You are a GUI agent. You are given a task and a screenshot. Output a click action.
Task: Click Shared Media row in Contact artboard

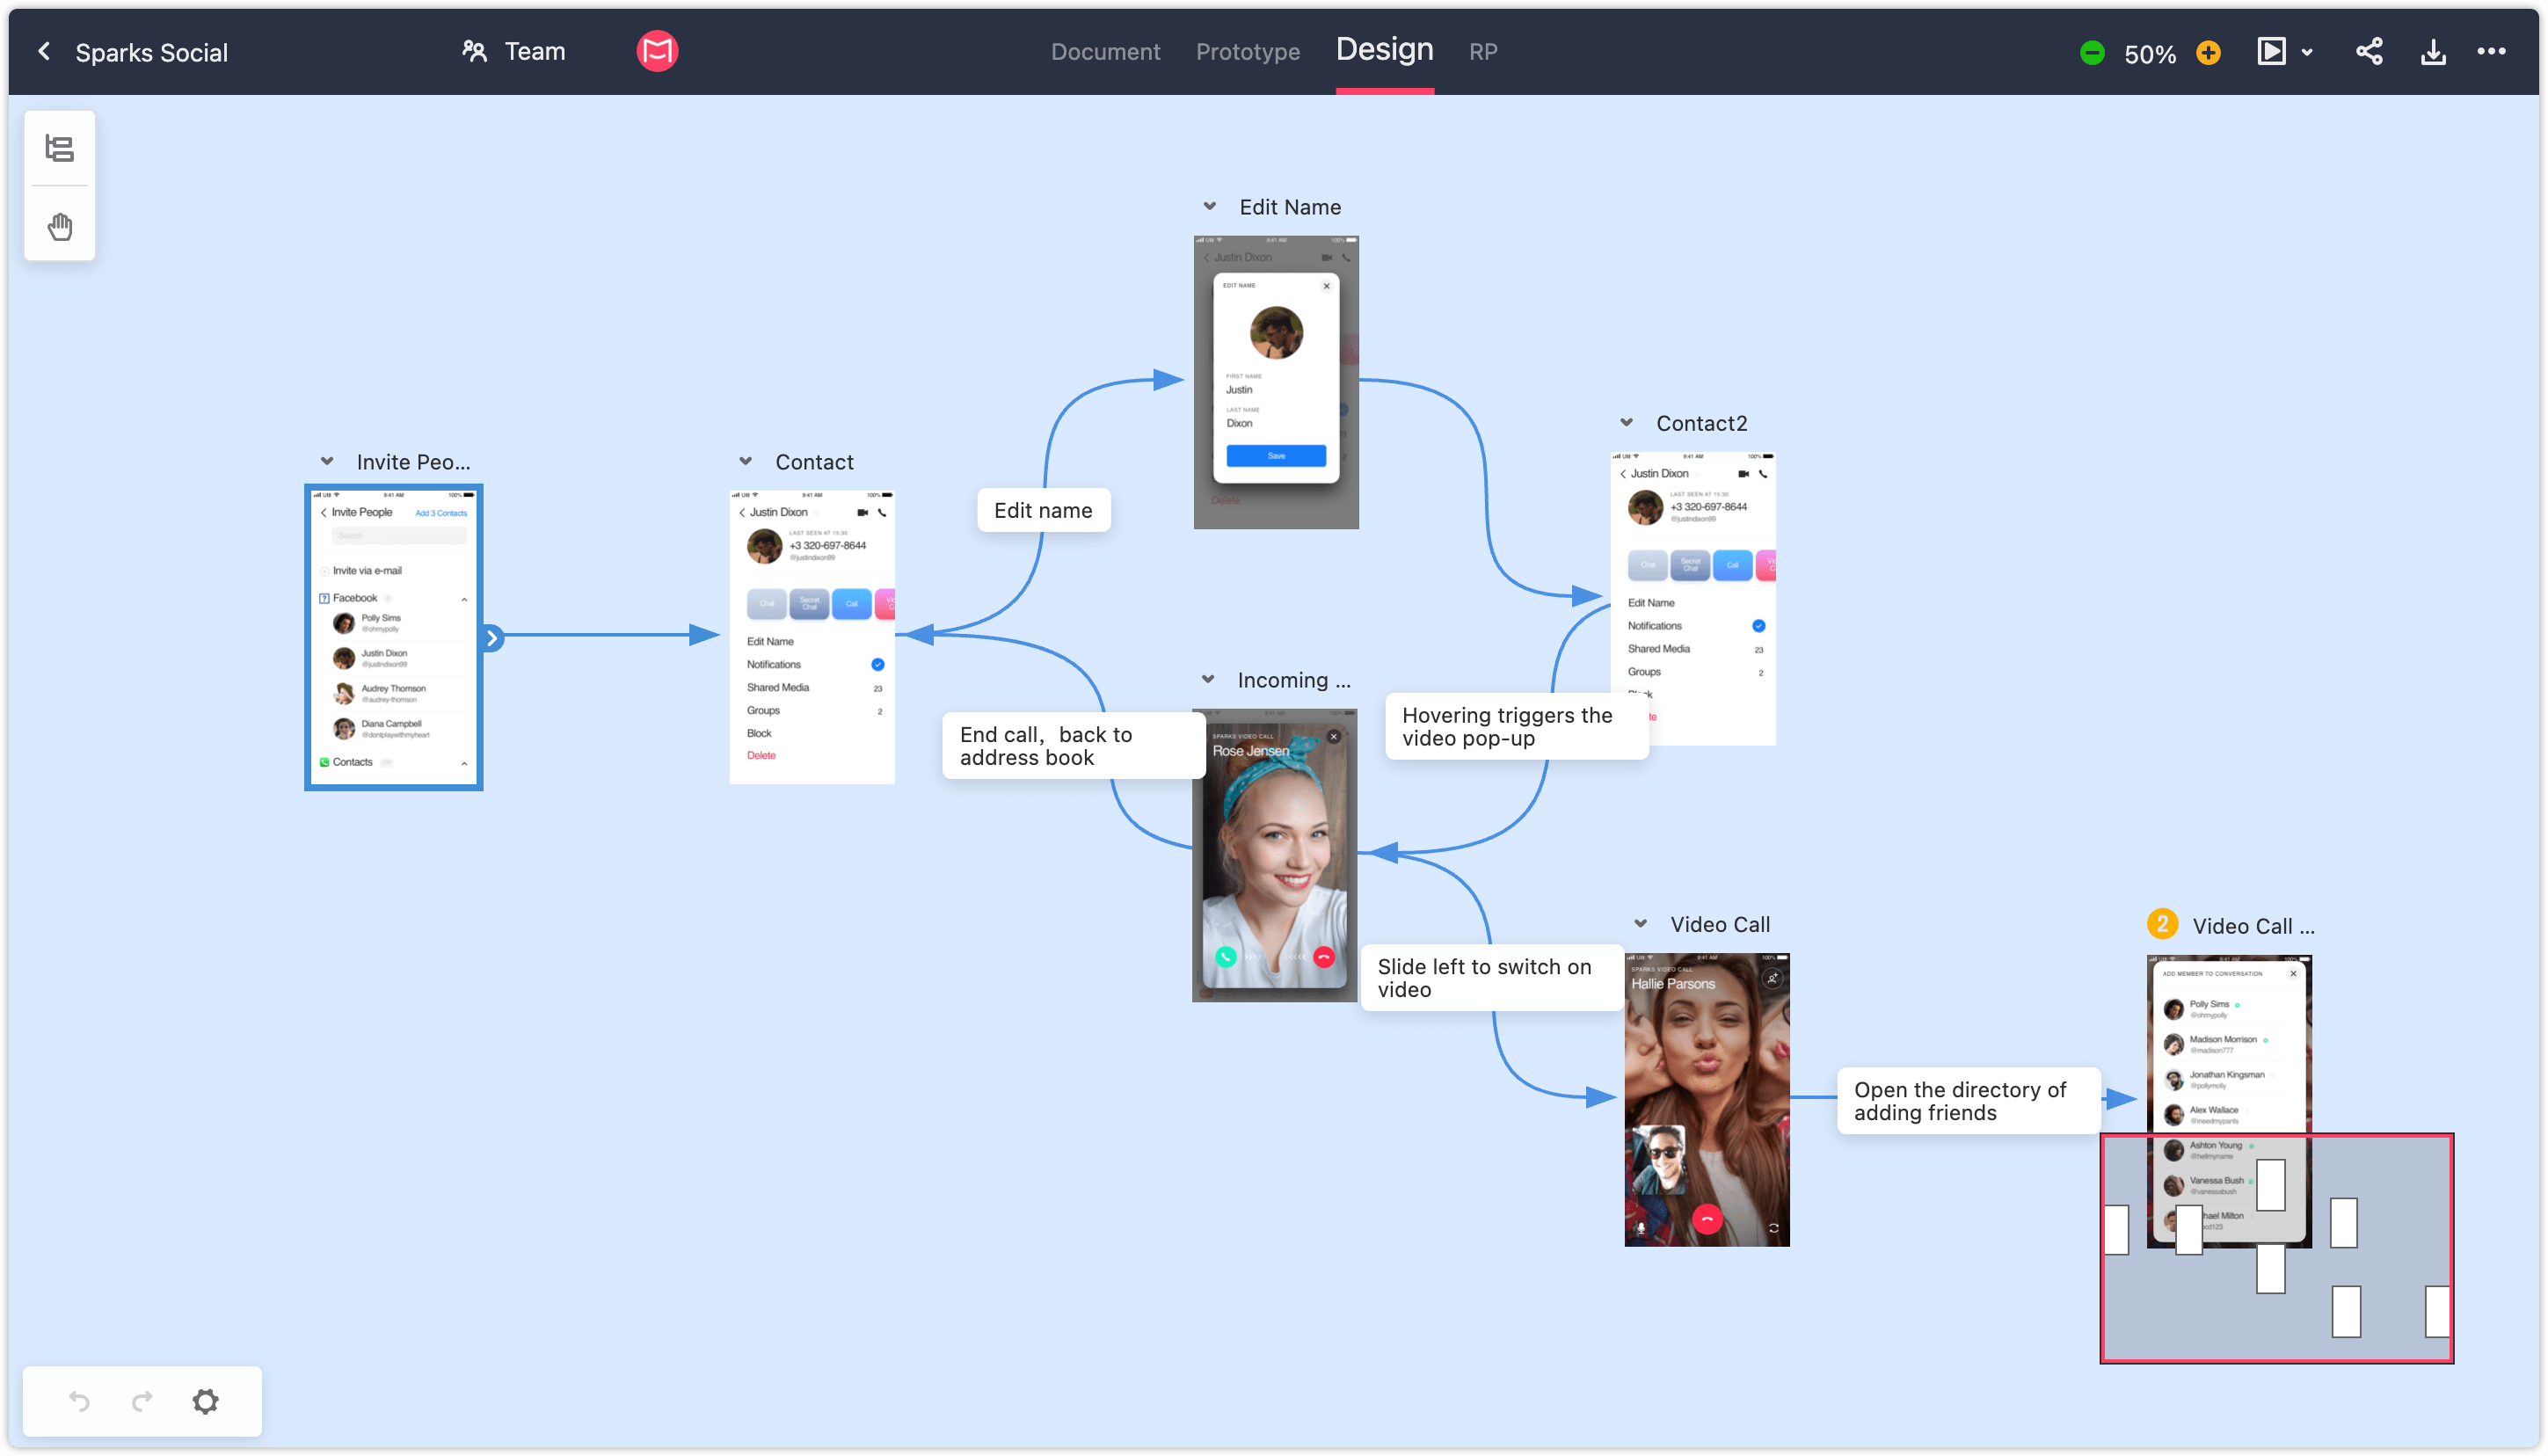click(814, 688)
